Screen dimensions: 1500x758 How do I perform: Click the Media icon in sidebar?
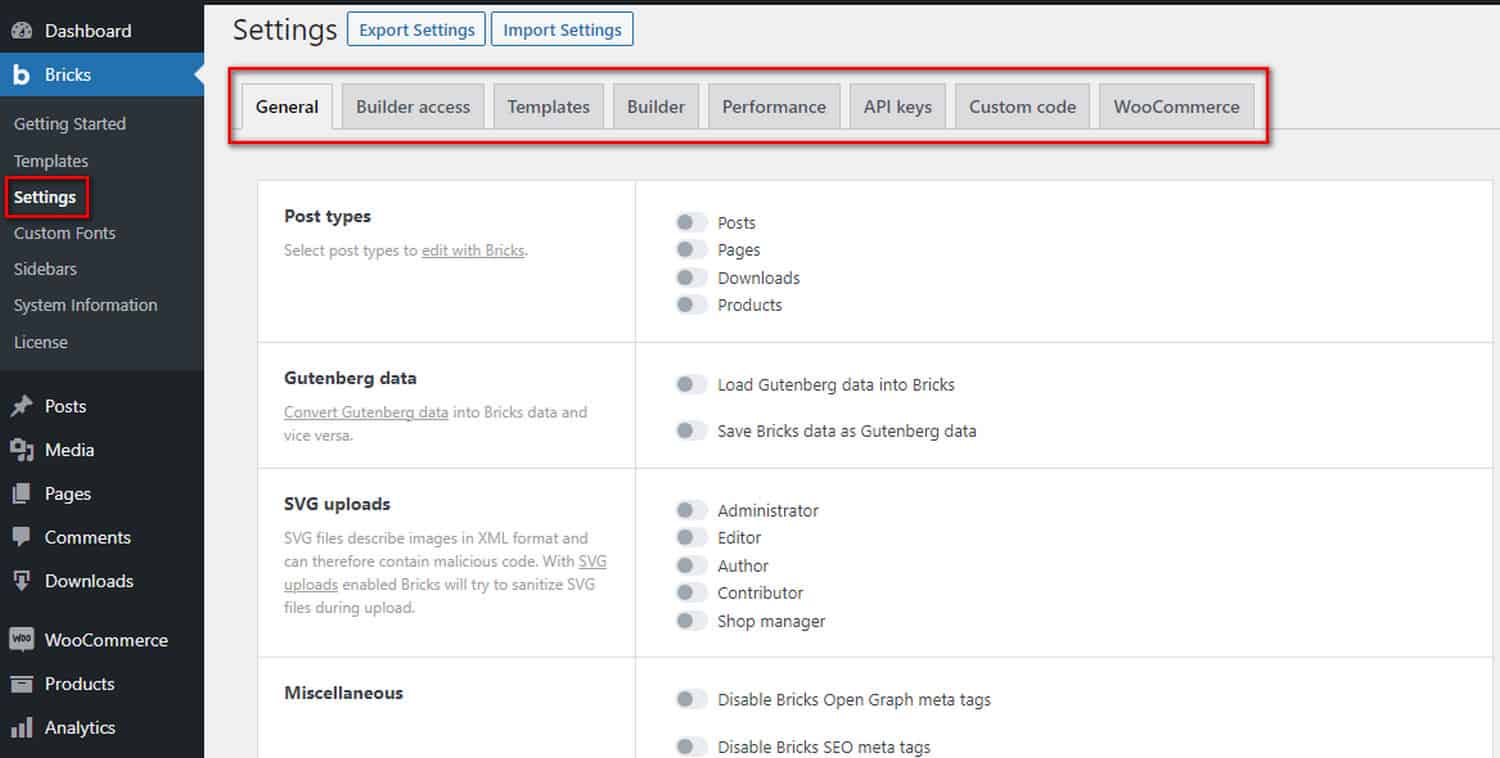[21, 450]
